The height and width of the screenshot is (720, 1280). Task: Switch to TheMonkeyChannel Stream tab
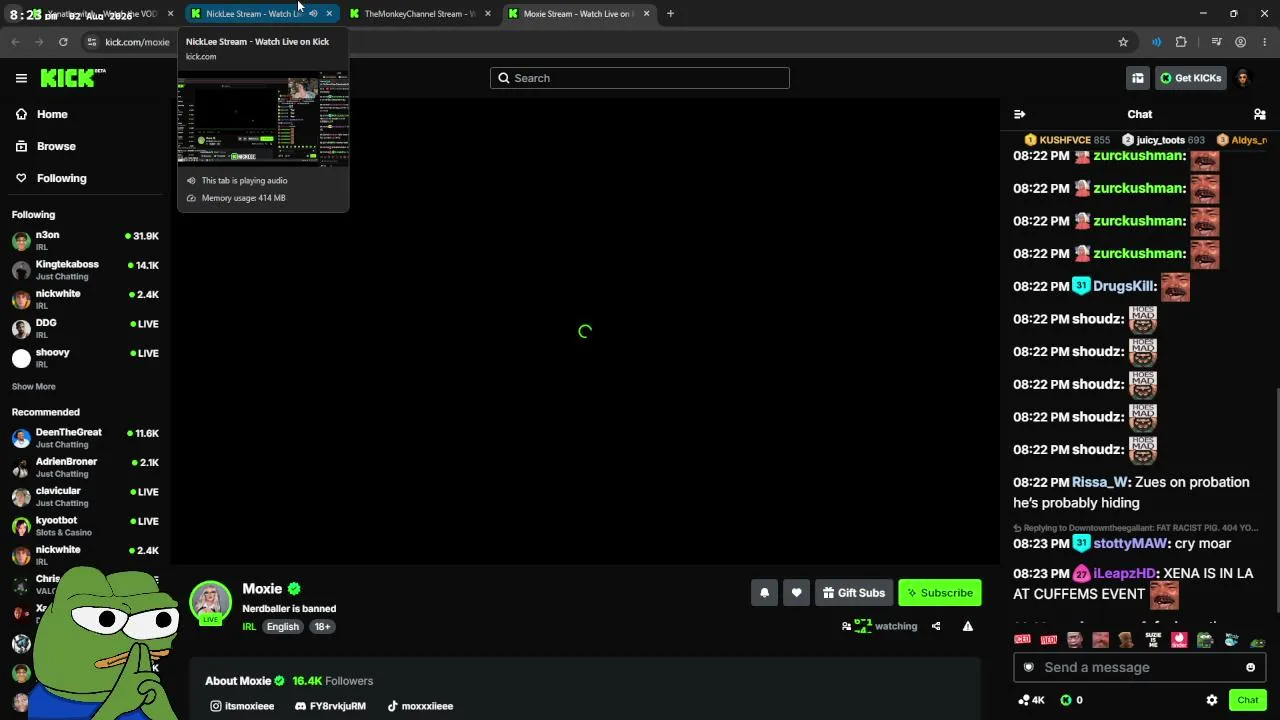click(x=418, y=14)
